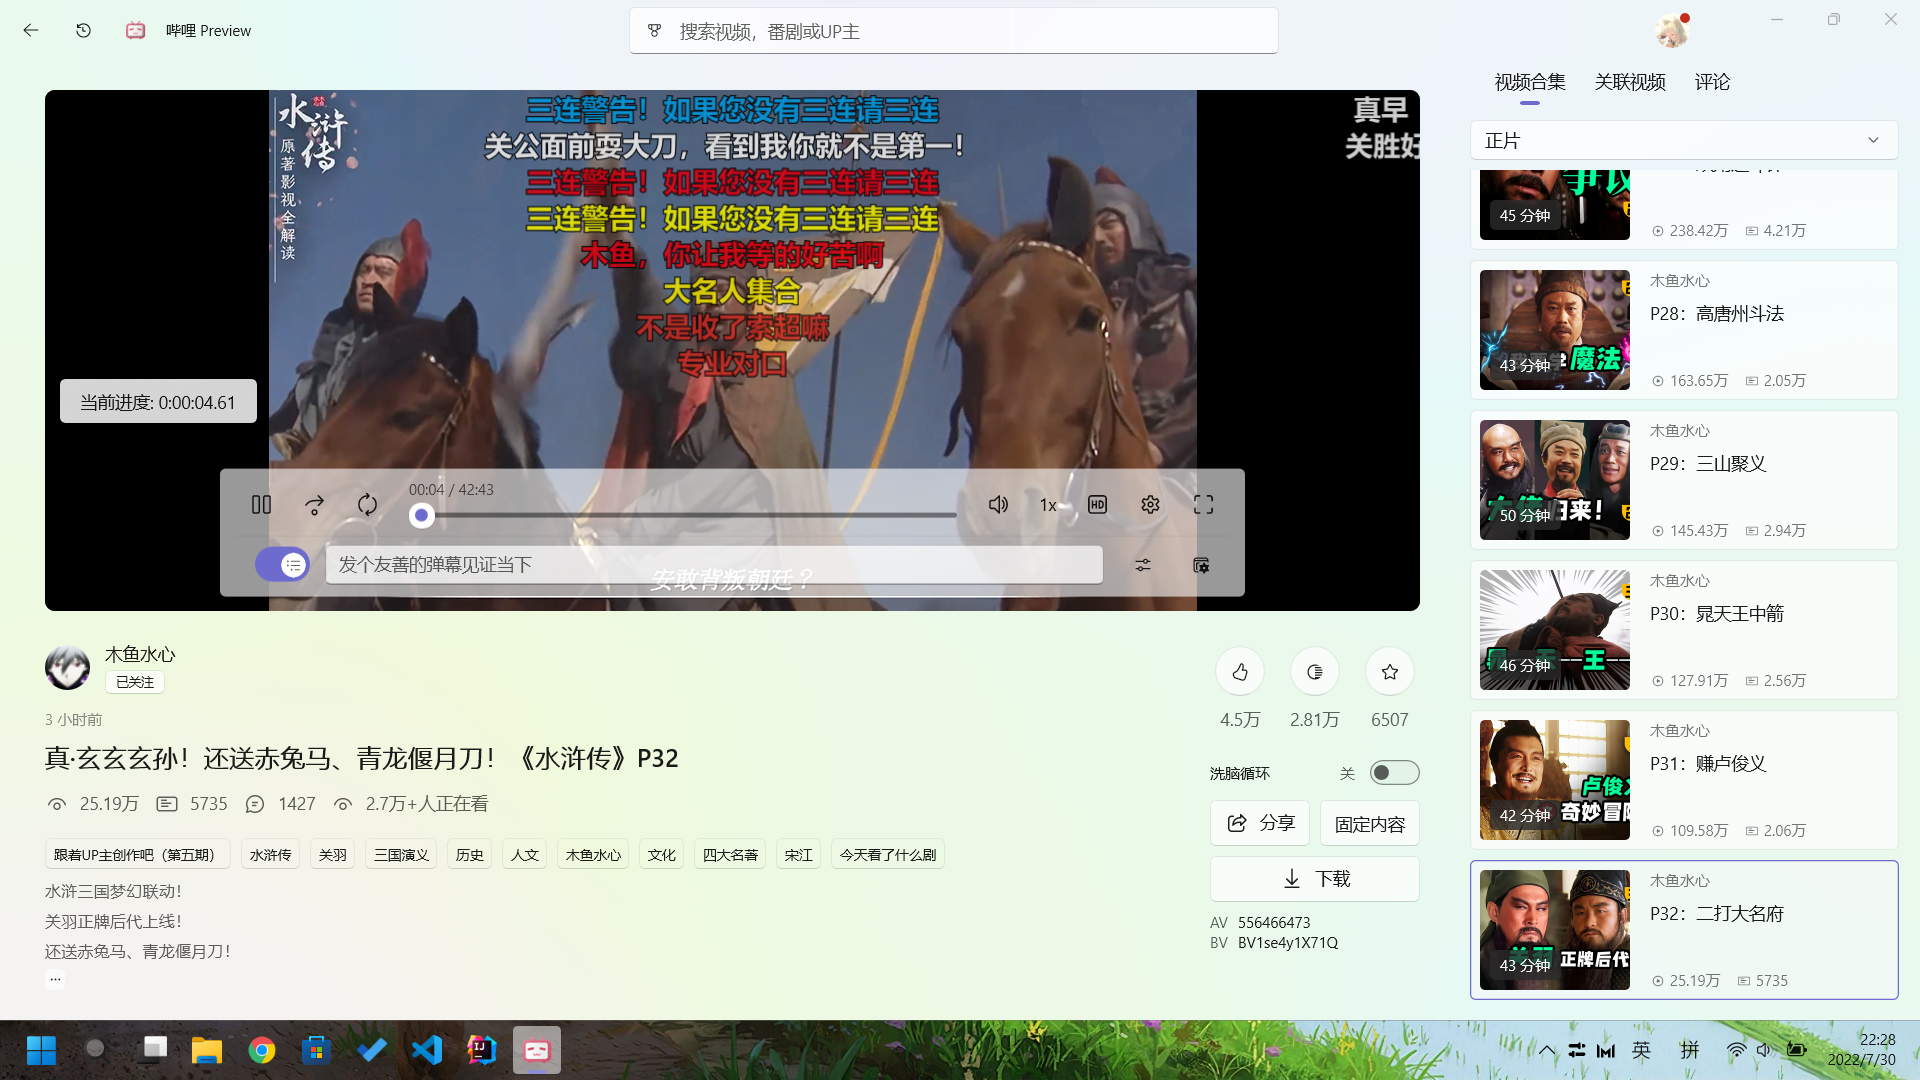The width and height of the screenshot is (1920, 1080).
Task: Toggle the danmaku display switch
Action: (282, 565)
